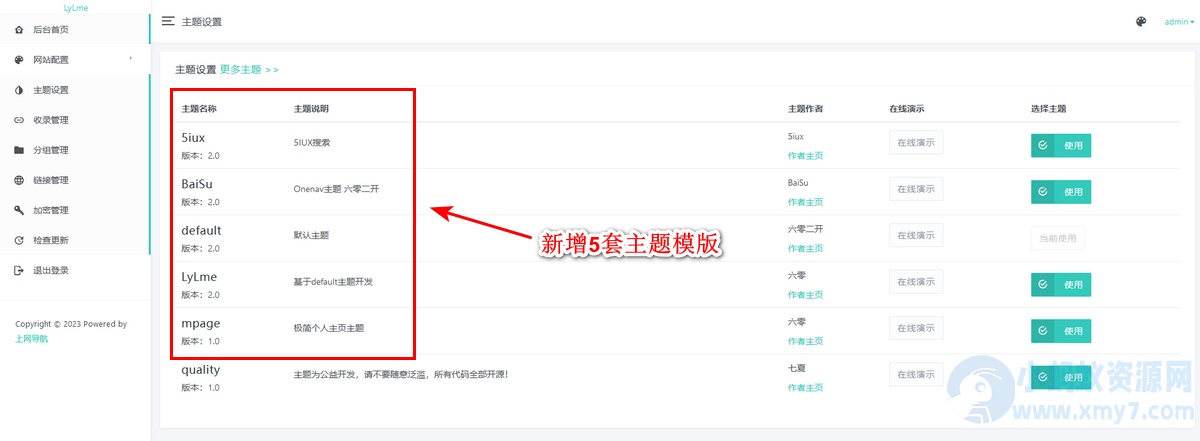Click 在线演示 for the quality theme

coord(916,374)
